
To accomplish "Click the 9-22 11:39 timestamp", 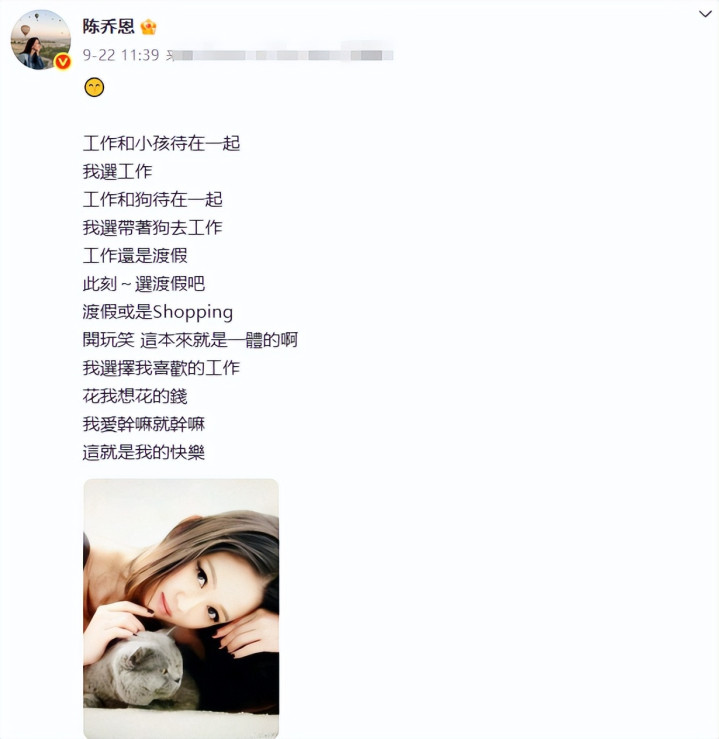I will (121, 55).
